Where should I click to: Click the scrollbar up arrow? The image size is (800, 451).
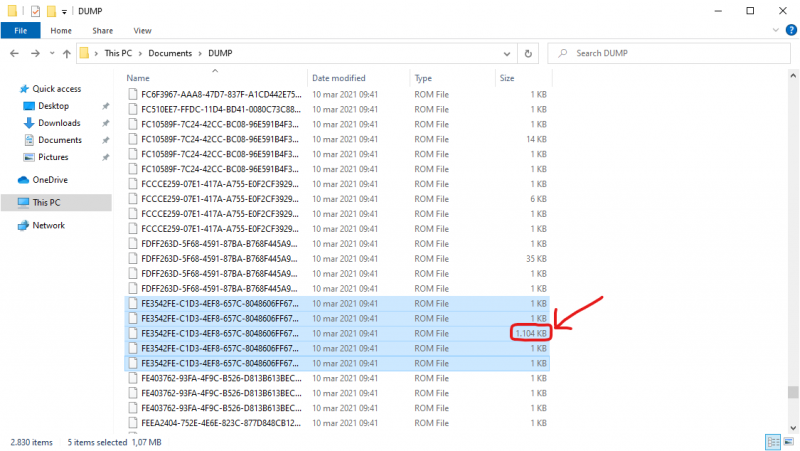[x=792, y=76]
